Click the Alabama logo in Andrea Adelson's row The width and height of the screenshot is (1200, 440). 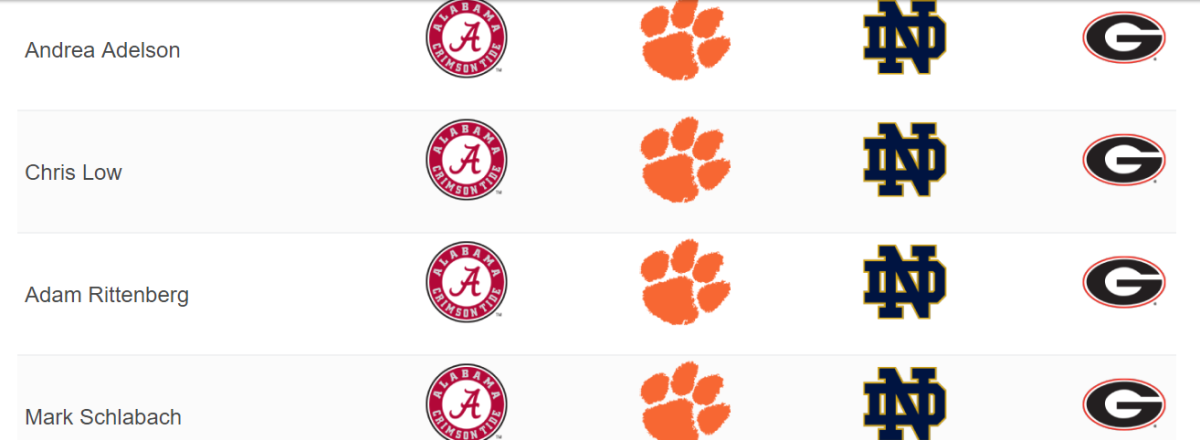coord(466,38)
